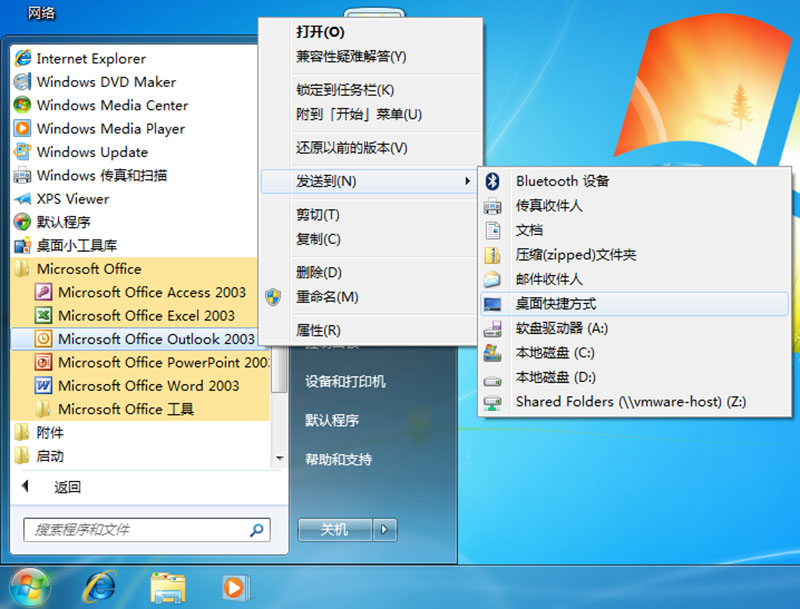Click the 关机 shutdown button
Image resolution: width=800 pixels, height=609 pixels.
click(x=335, y=530)
